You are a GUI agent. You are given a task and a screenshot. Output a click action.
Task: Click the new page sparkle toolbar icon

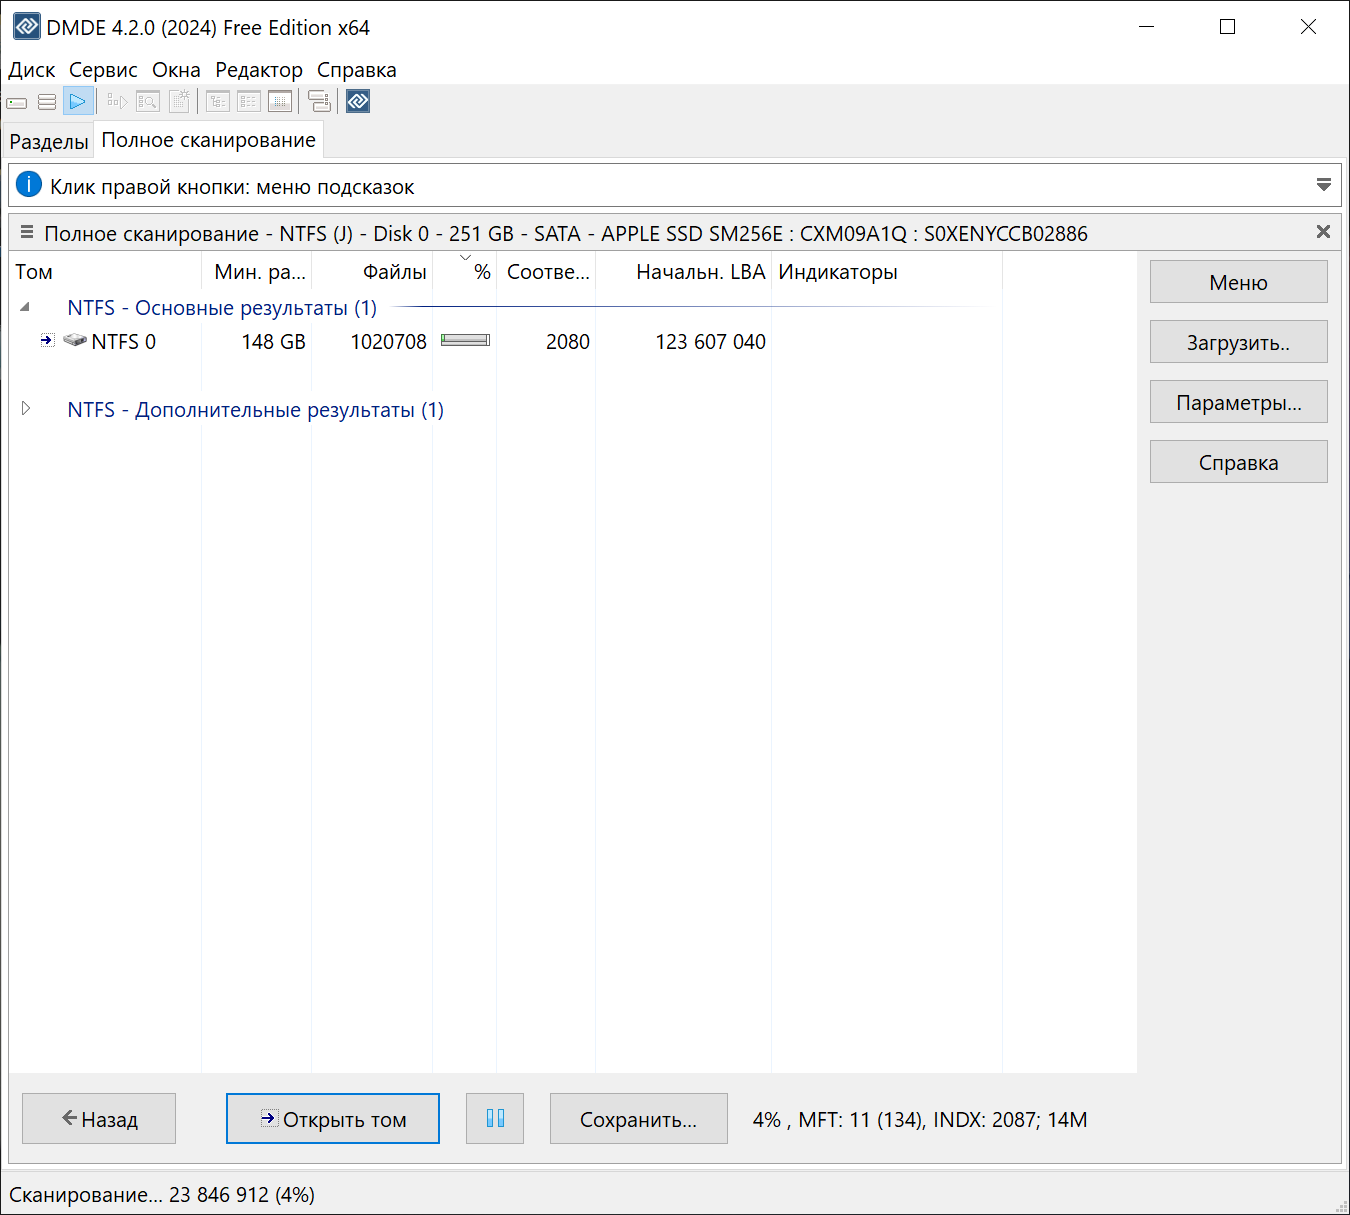(x=179, y=102)
